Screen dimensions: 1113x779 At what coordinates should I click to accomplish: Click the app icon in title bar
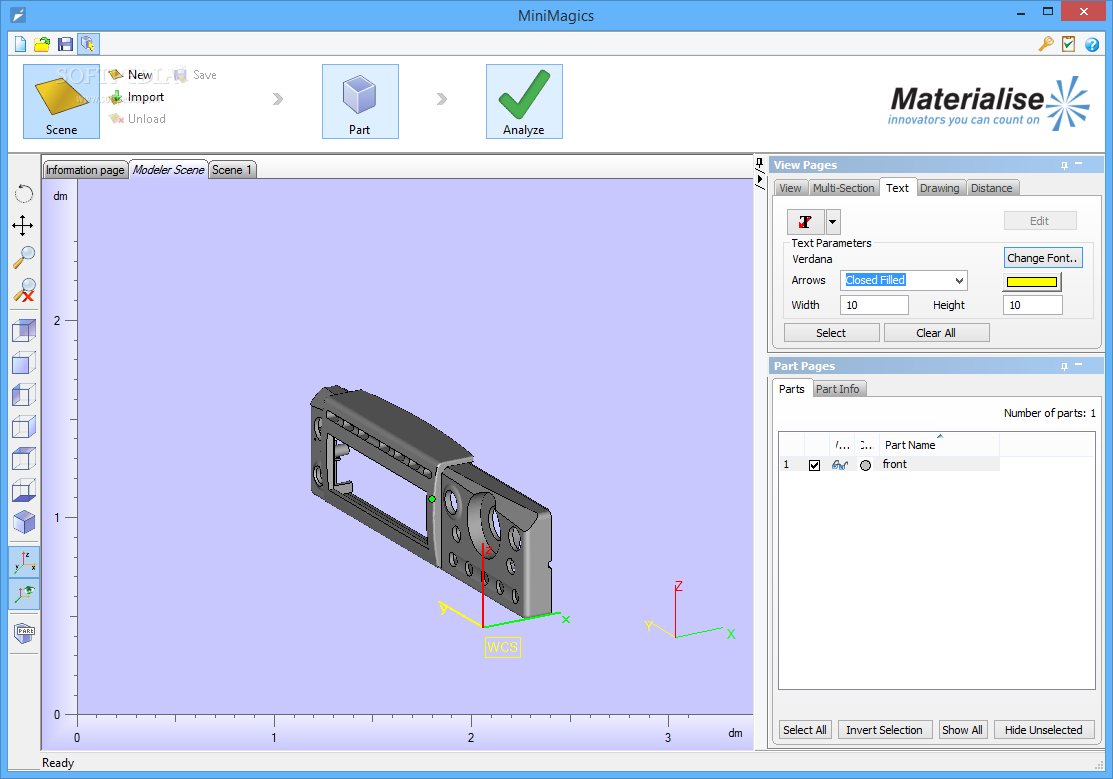click(18, 14)
